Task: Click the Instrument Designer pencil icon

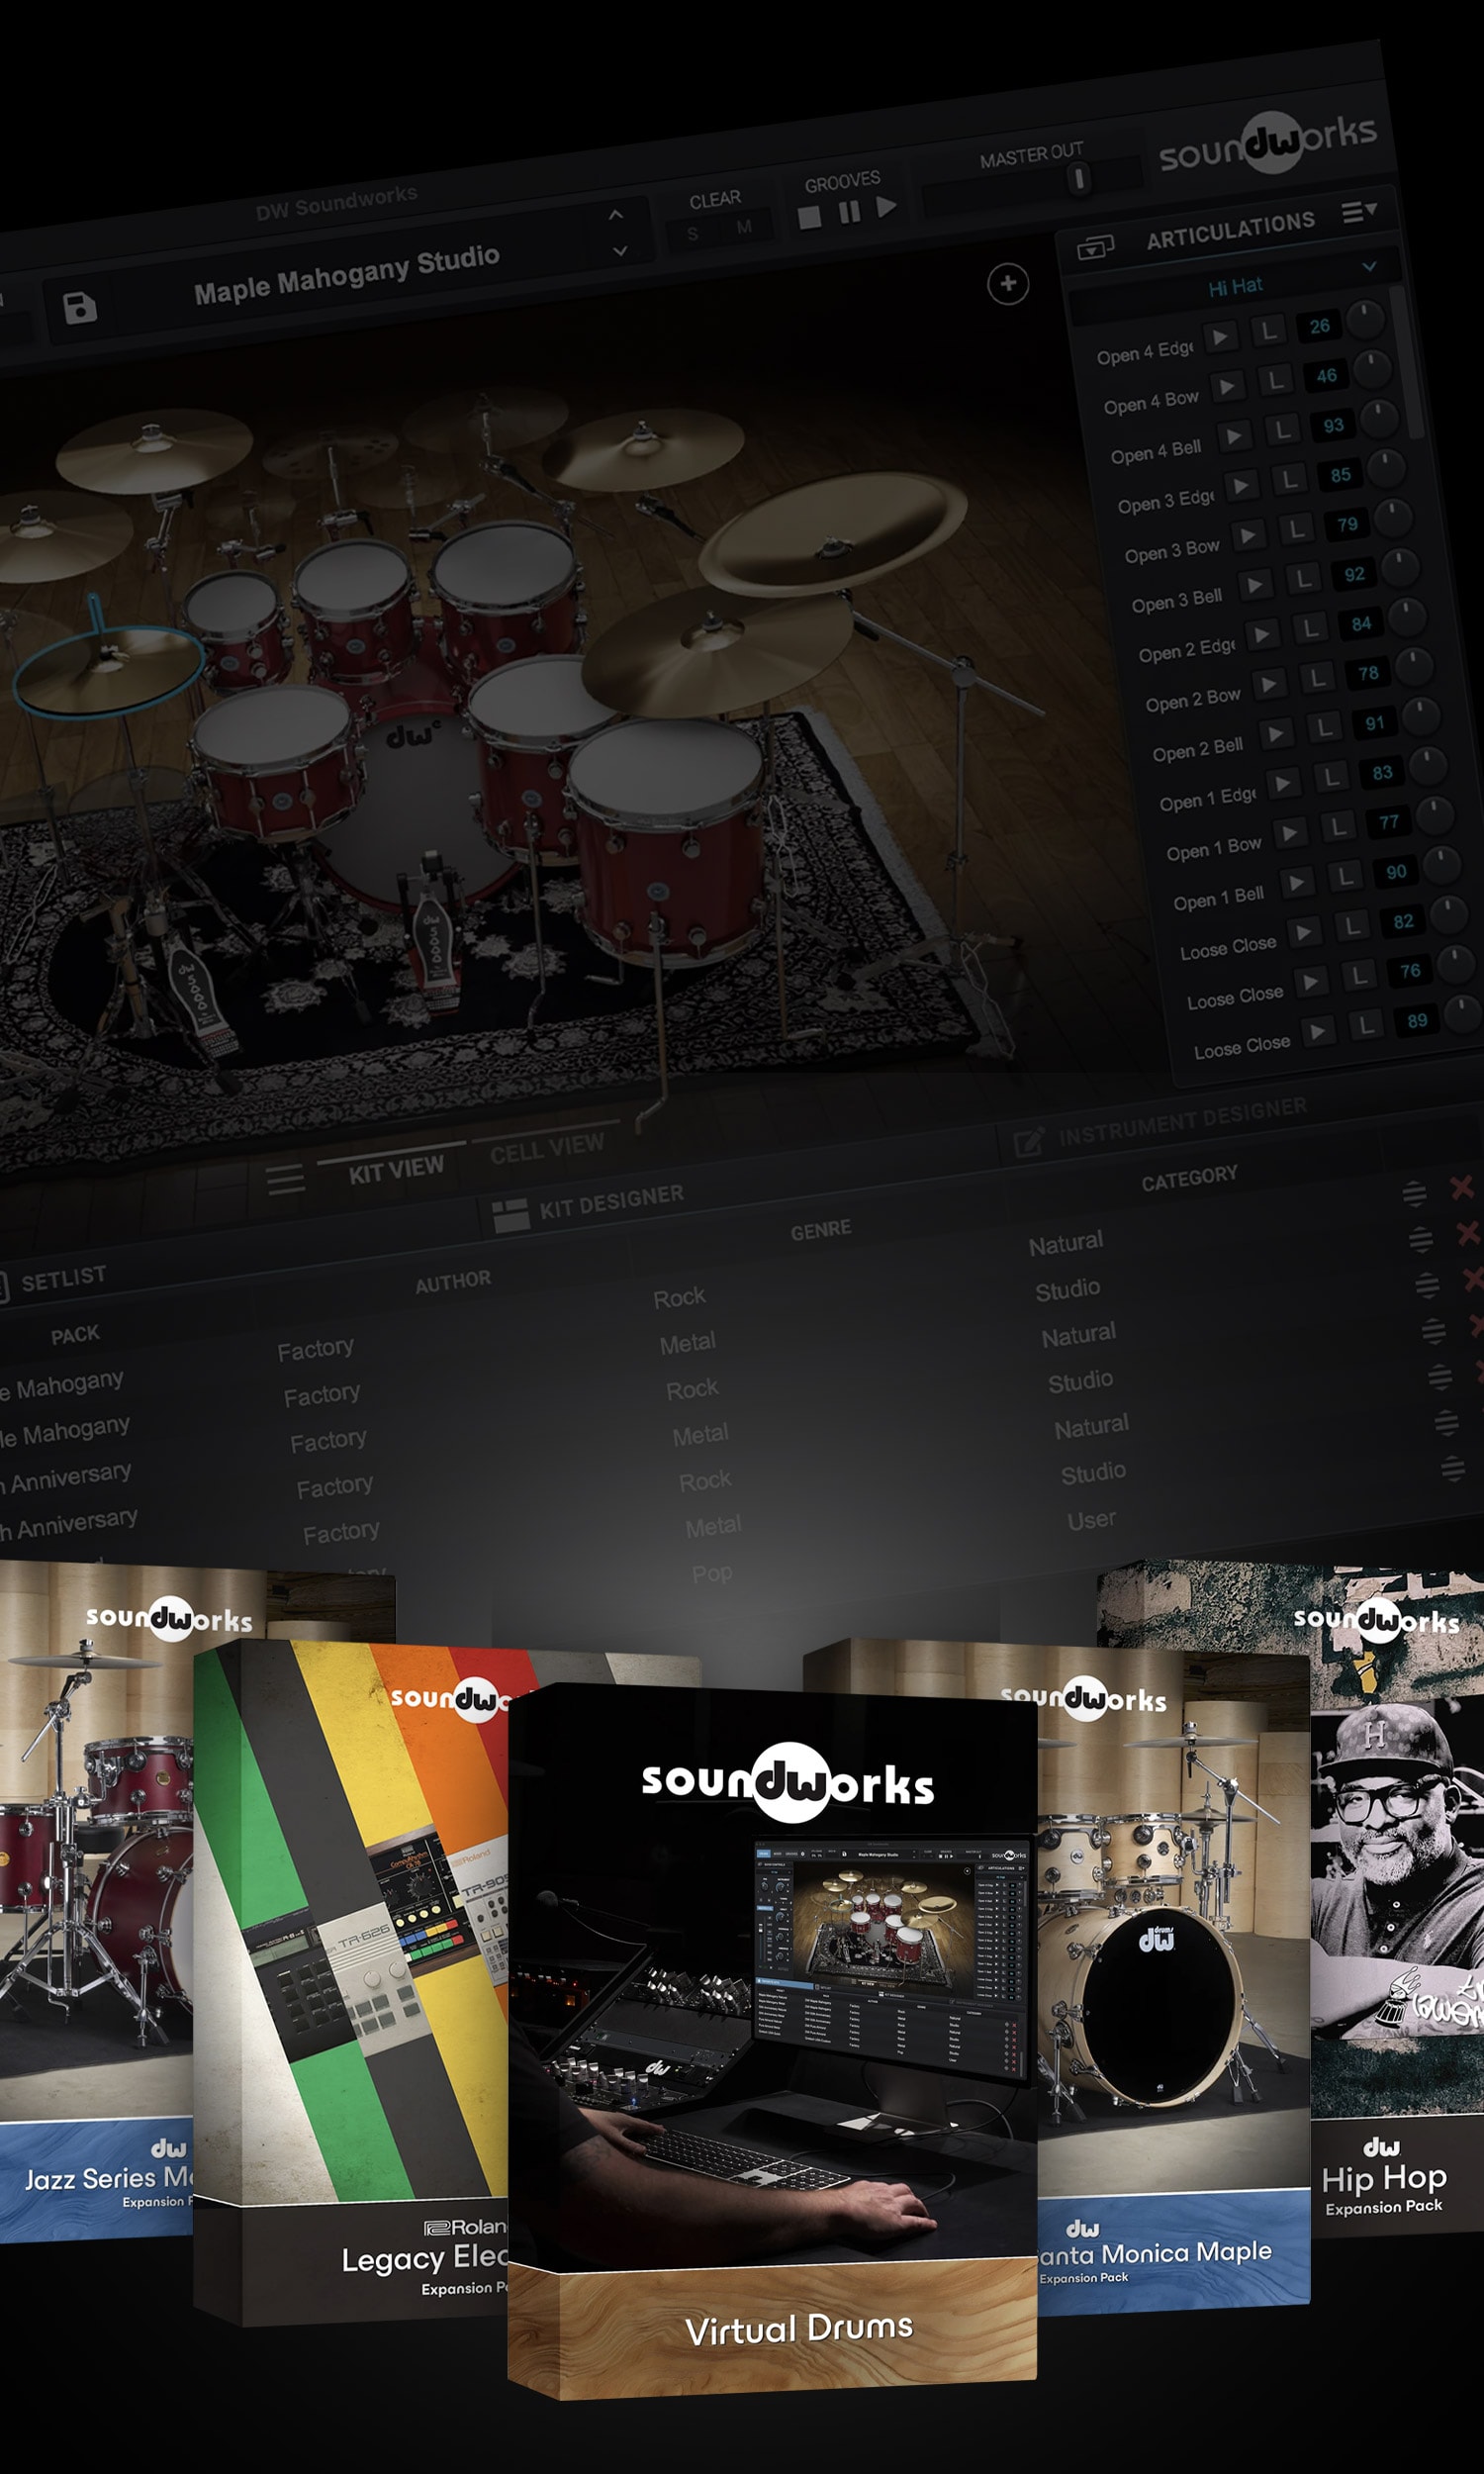Action: coord(1029,1141)
